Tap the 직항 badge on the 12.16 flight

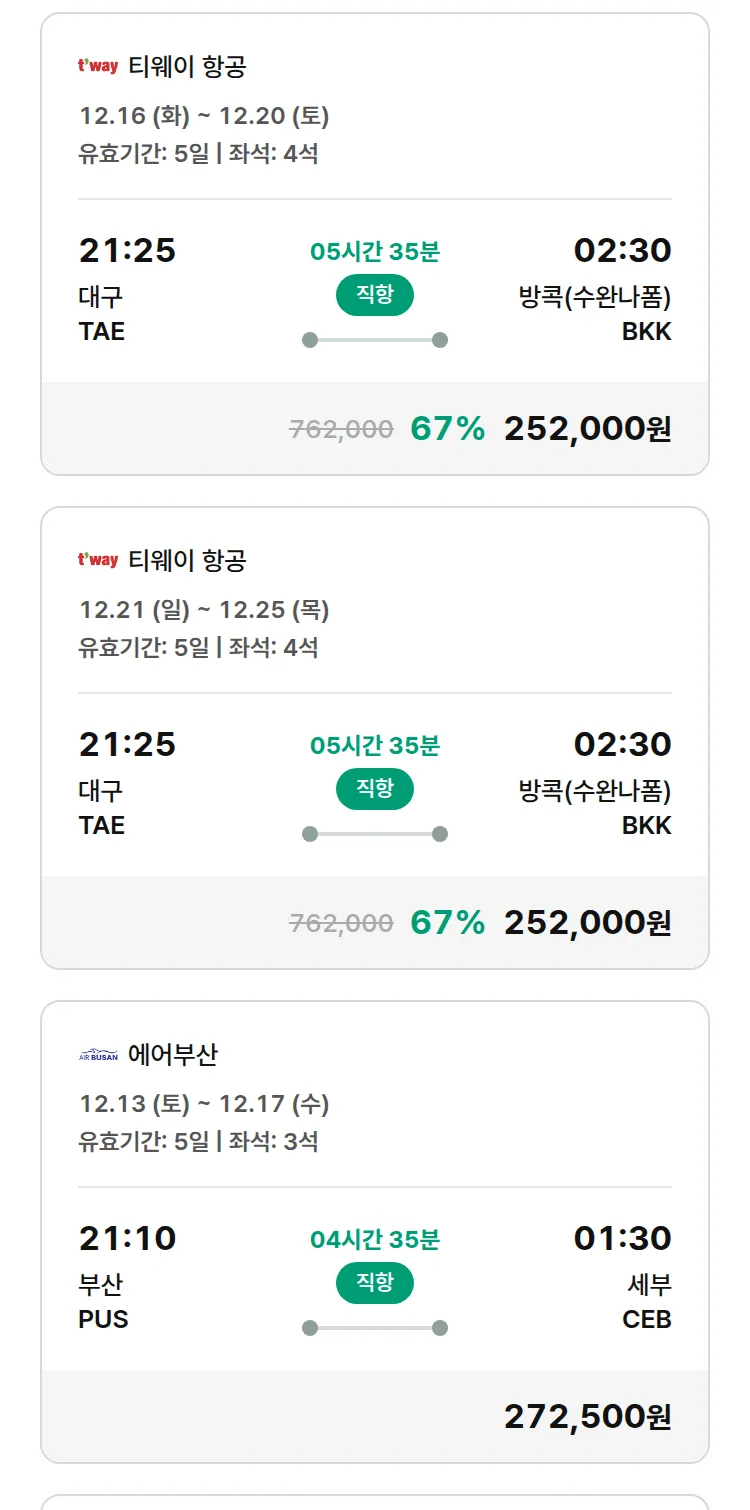374,295
